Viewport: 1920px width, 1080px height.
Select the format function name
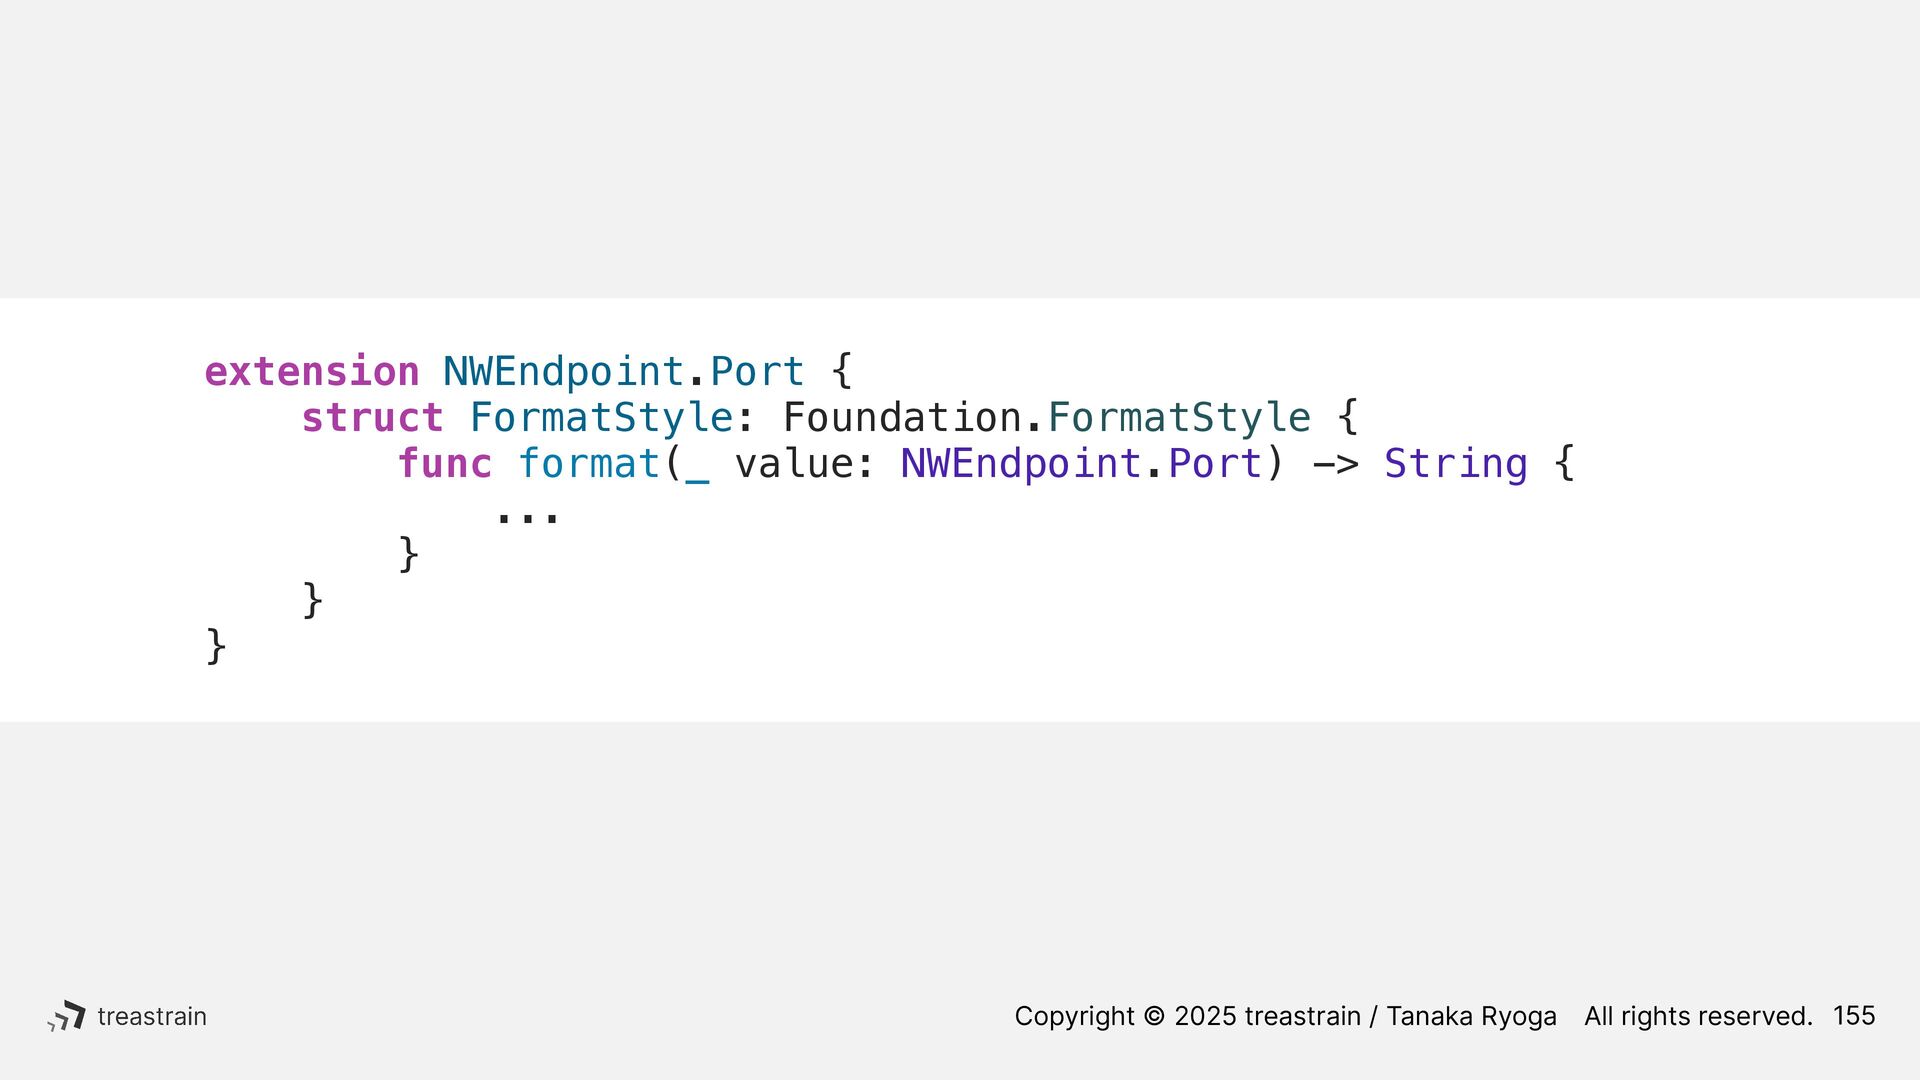point(589,464)
